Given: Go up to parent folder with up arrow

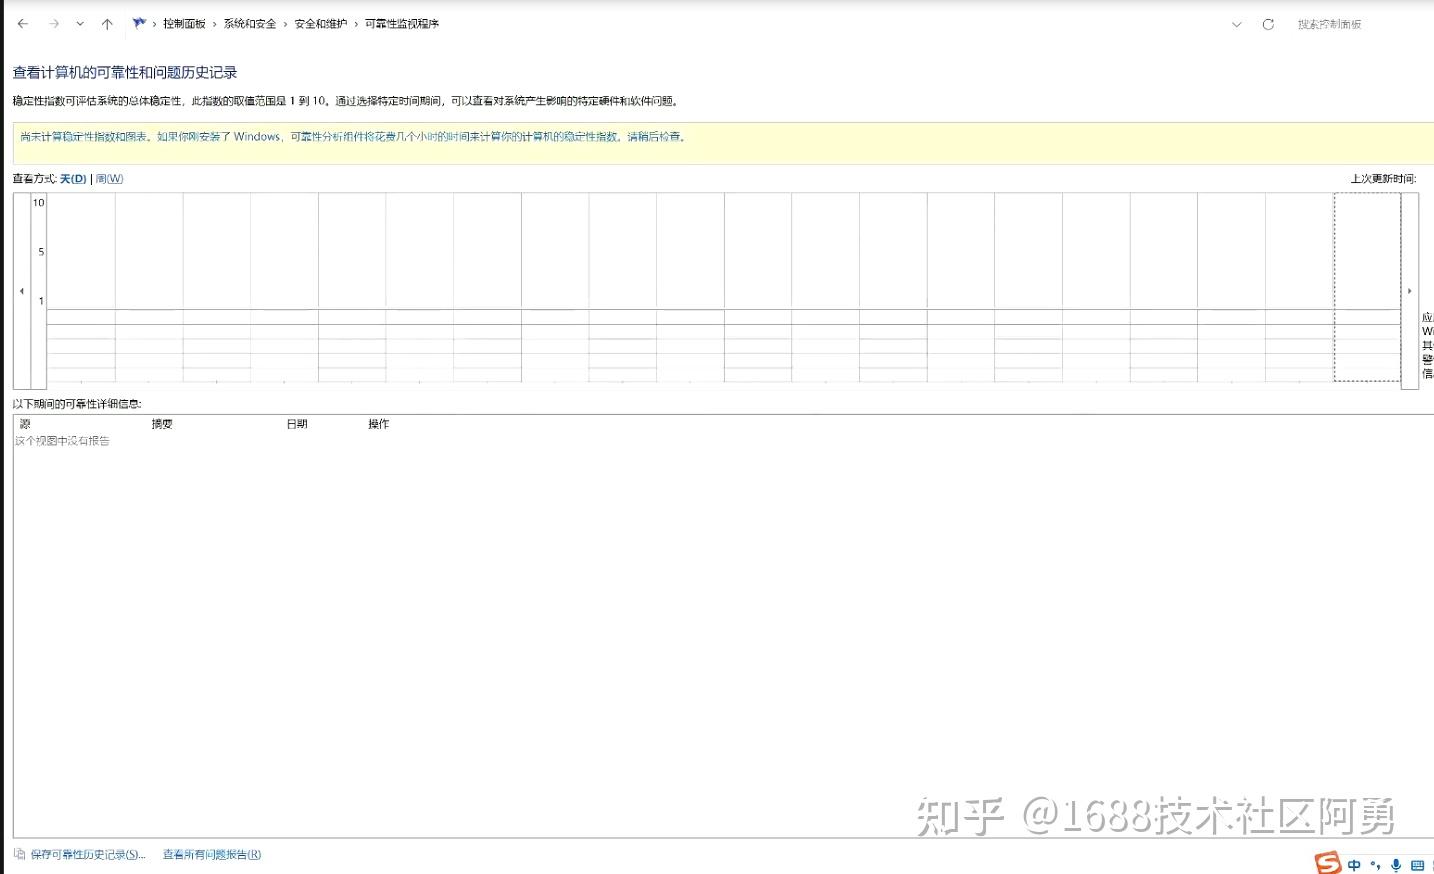Looking at the screenshot, I should pos(107,23).
